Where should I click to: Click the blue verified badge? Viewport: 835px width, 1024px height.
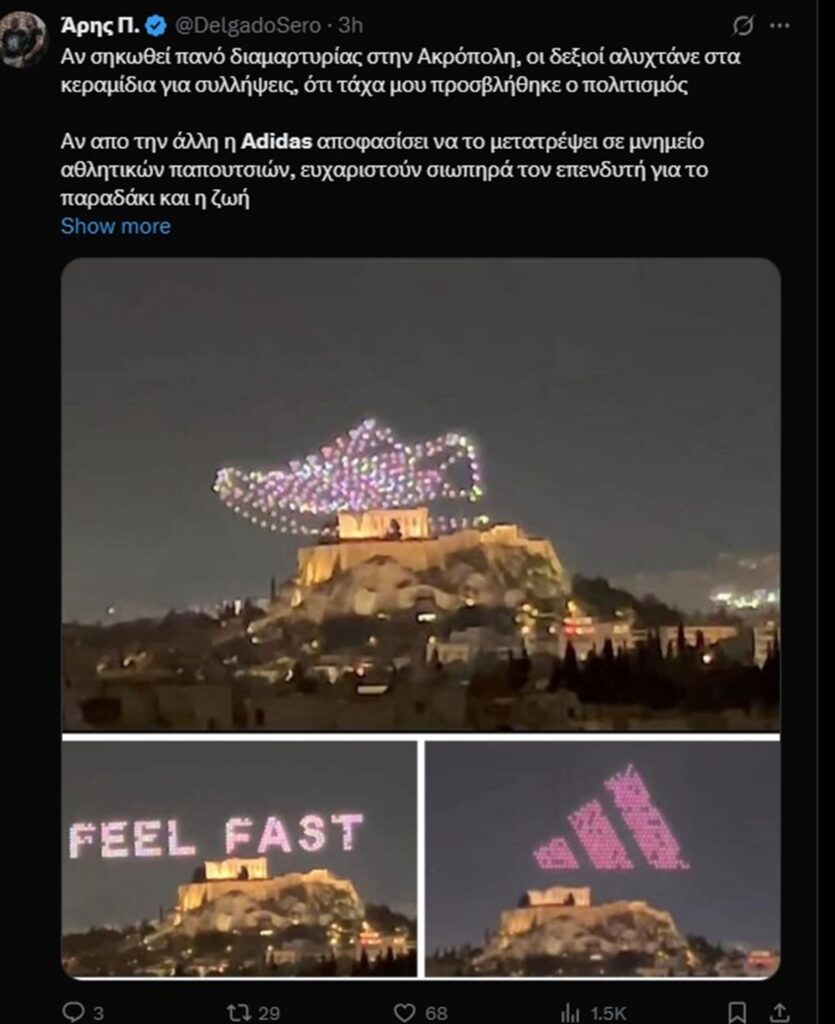click(x=156, y=25)
